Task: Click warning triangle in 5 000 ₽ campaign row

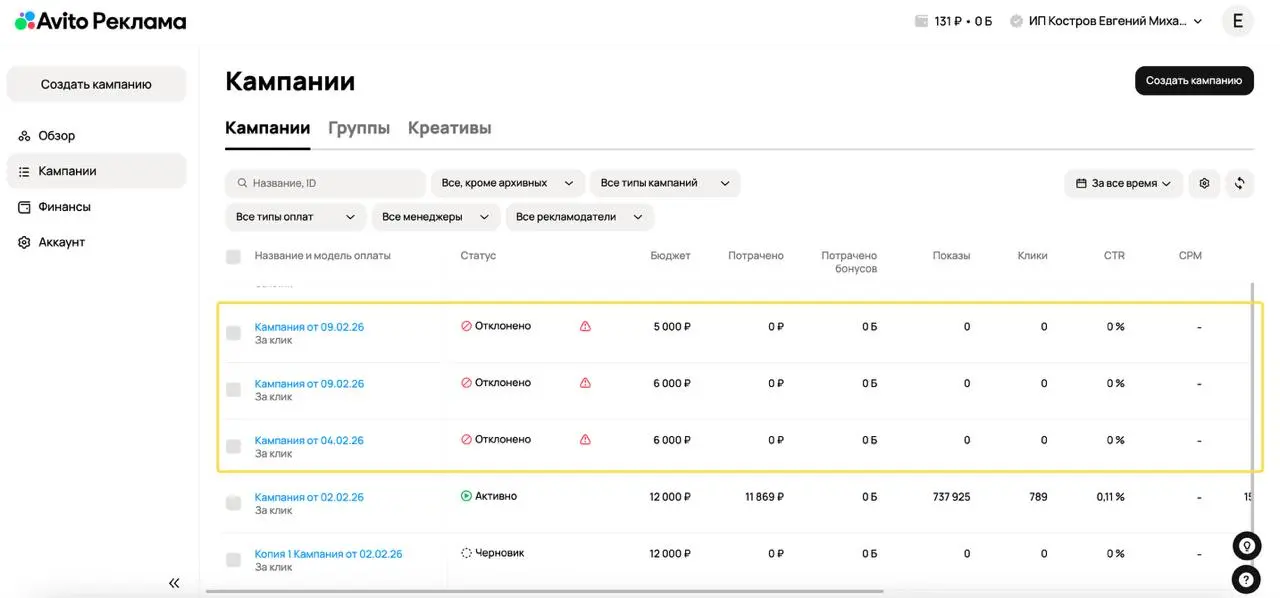Action: click(585, 326)
